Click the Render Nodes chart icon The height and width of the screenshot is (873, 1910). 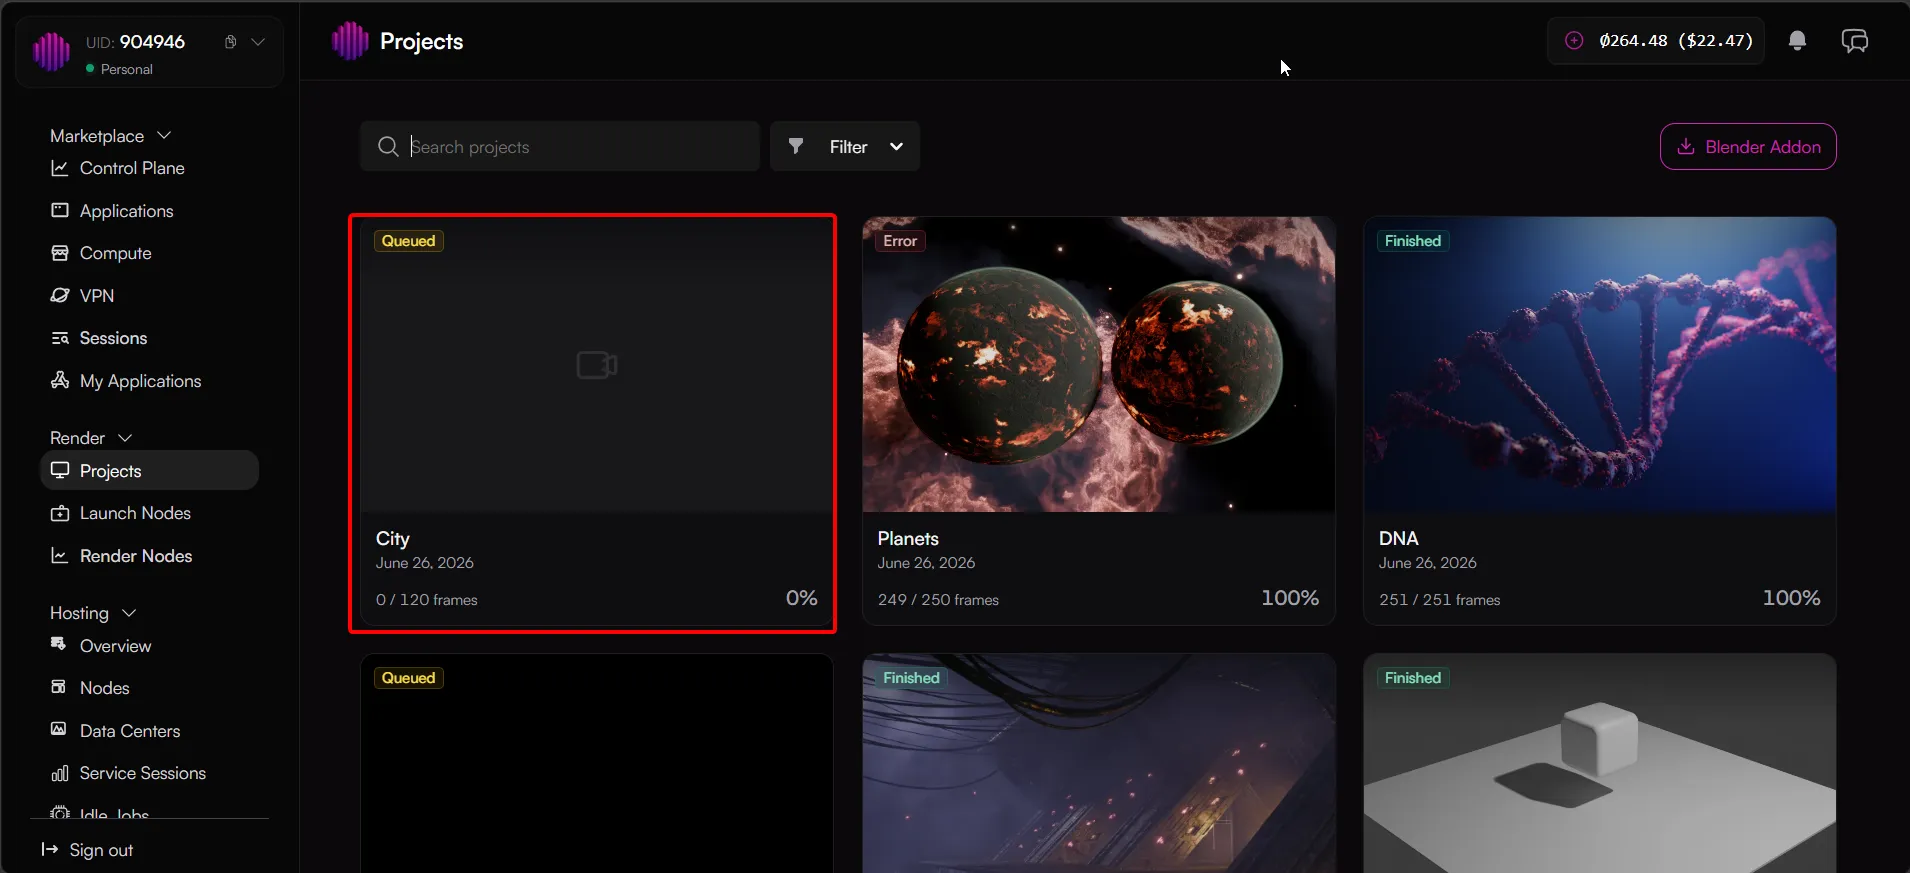pyautogui.click(x=60, y=555)
